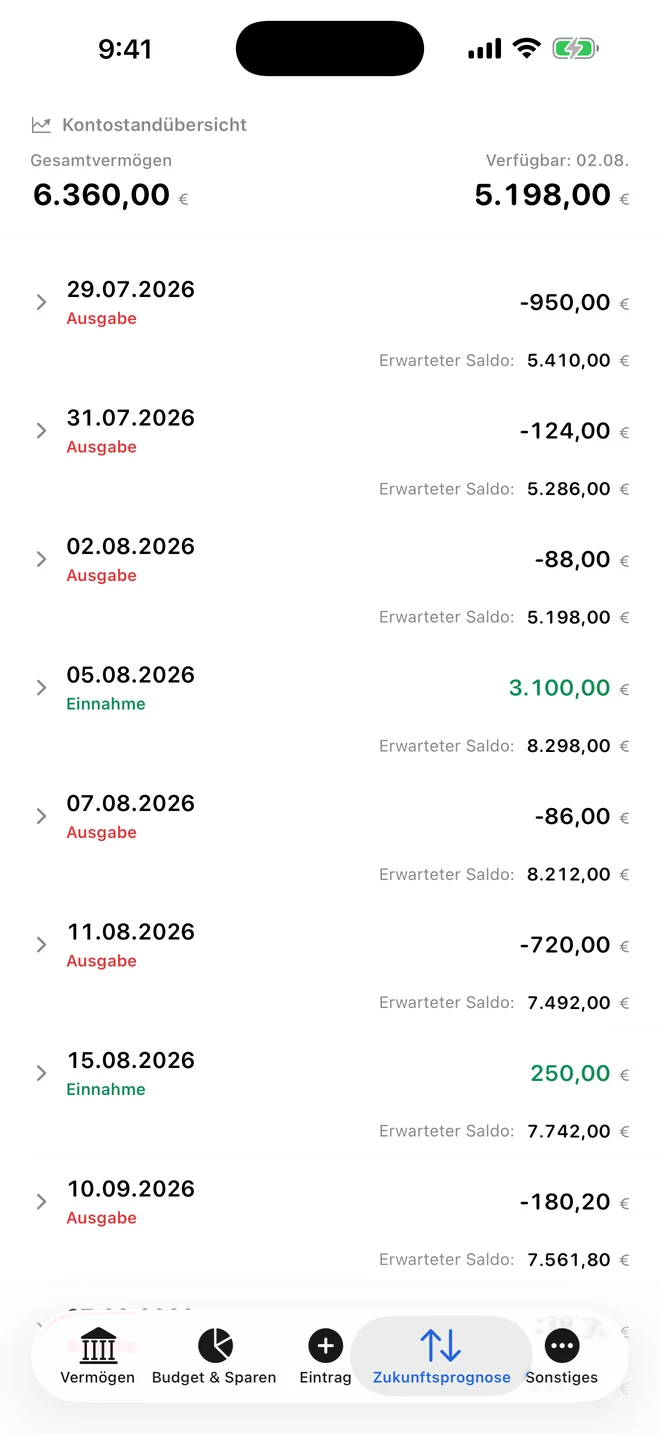Switch to the Vermögen tab label
Viewport: 660px width, 1434px height.
[x=98, y=1378]
